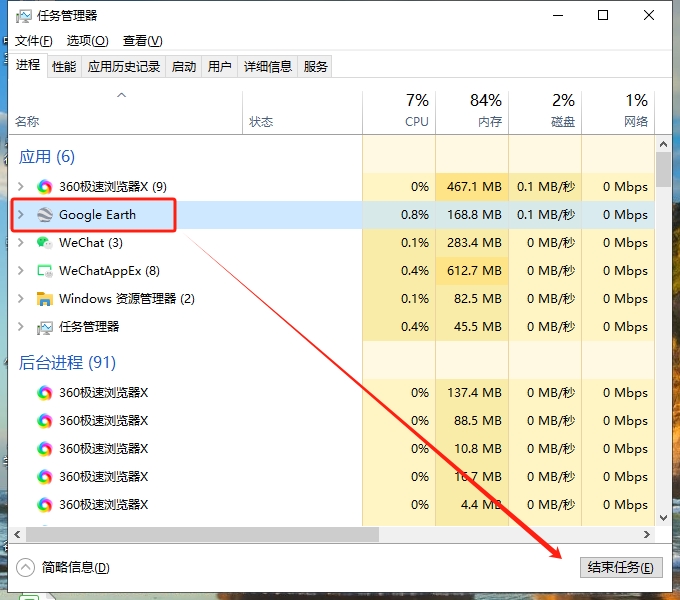Click the 0.8% CPU cell of Google Earth
Image resolution: width=680 pixels, height=600 pixels.
[399, 215]
